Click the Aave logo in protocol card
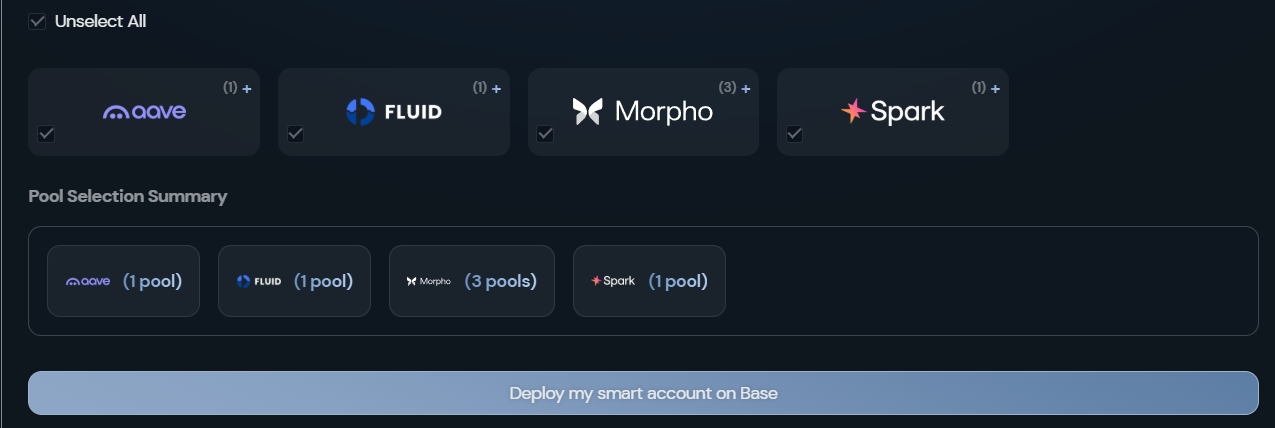 [144, 112]
